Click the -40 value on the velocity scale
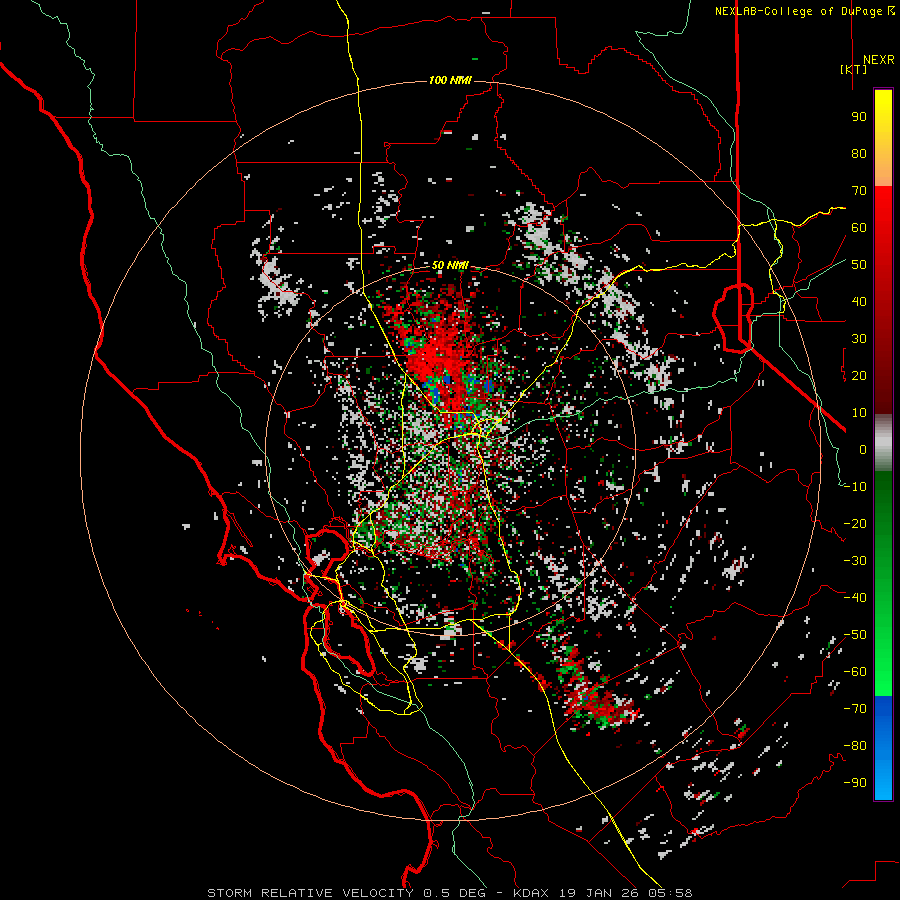Screen dimensions: 900x900 [855, 598]
